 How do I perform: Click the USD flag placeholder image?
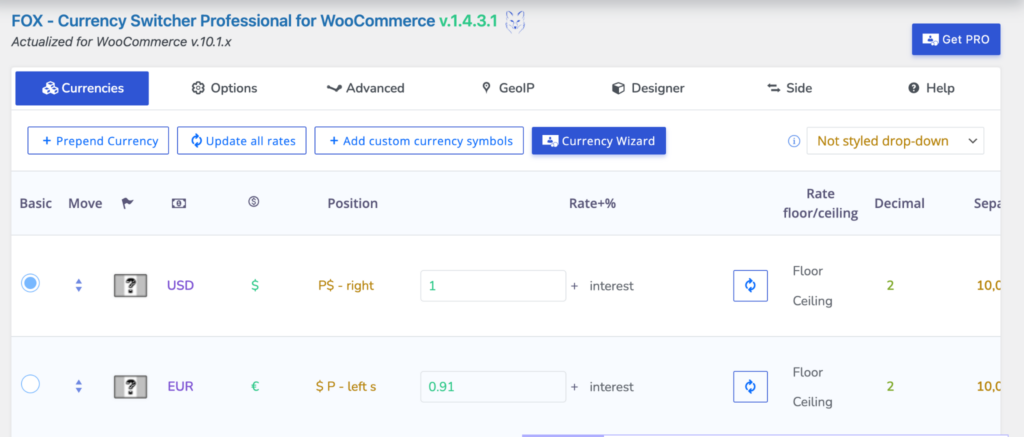click(x=130, y=286)
